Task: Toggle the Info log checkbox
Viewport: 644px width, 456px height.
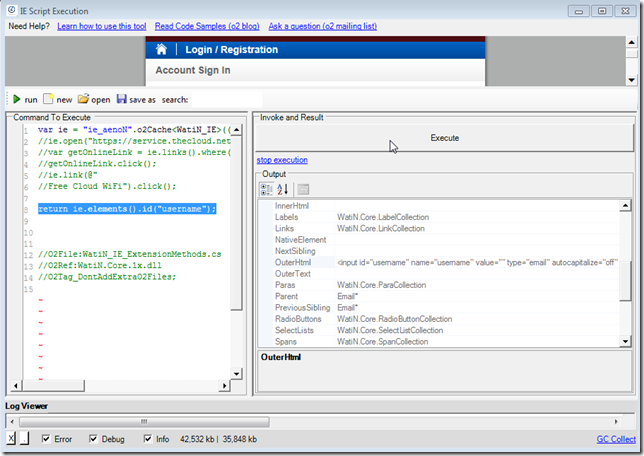Action: click(x=147, y=439)
